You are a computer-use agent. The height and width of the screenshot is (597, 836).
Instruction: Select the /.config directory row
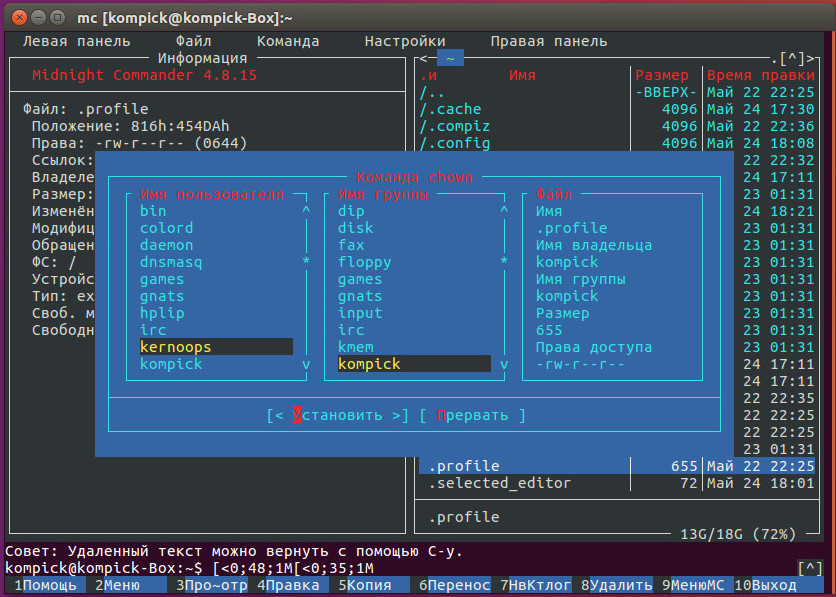[x=617, y=143]
